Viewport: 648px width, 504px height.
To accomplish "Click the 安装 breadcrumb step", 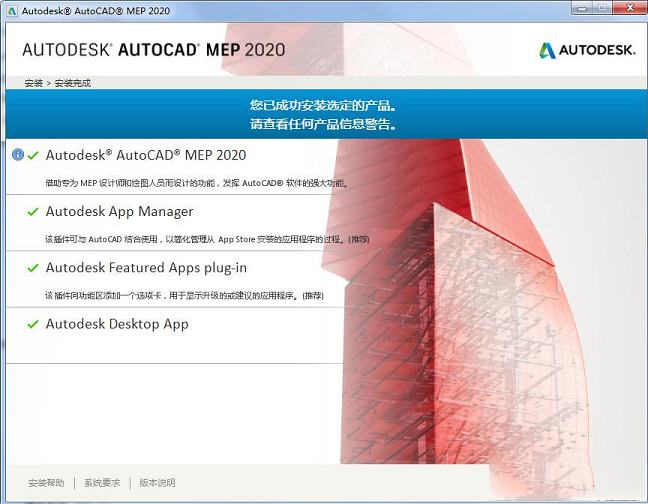I will pyautogui.click(x=33, y=83).
